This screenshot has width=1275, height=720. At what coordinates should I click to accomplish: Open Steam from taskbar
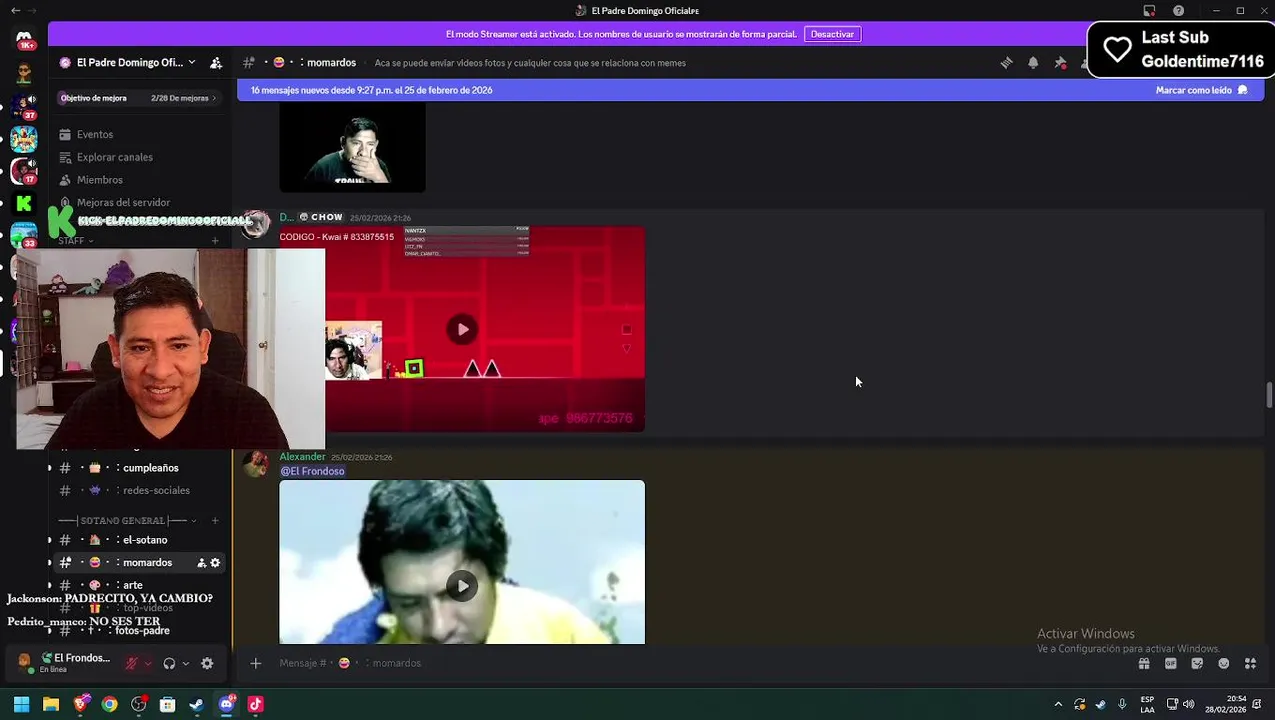197,704
